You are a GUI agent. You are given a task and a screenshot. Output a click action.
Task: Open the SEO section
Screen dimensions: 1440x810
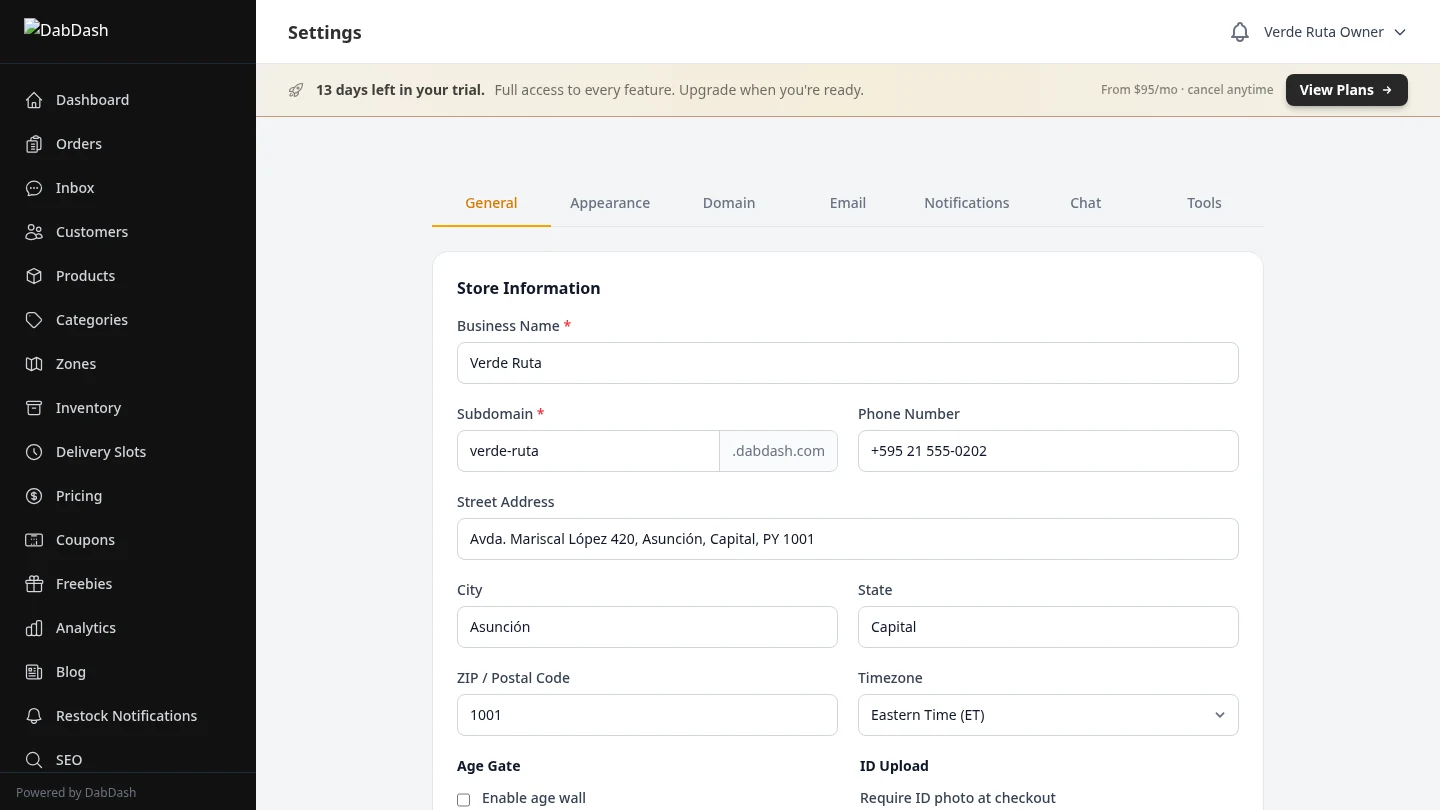pos(69,760)
